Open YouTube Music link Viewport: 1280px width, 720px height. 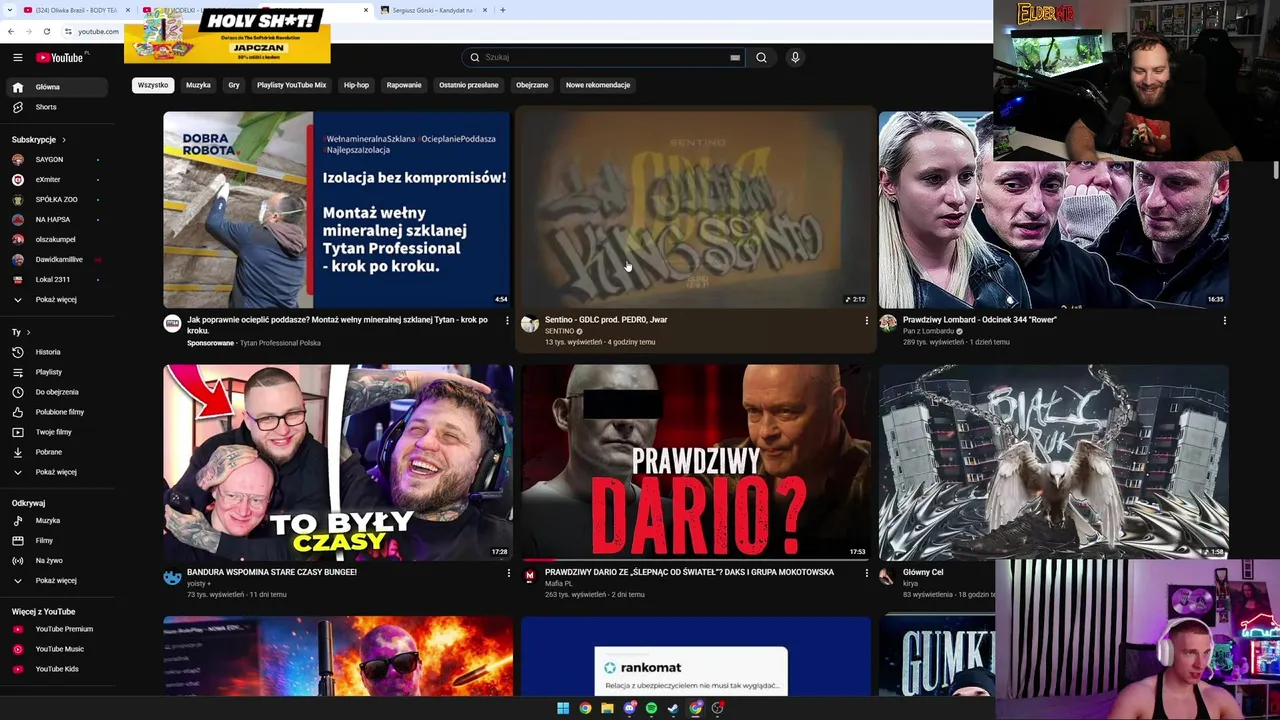[x=57, y=649]
